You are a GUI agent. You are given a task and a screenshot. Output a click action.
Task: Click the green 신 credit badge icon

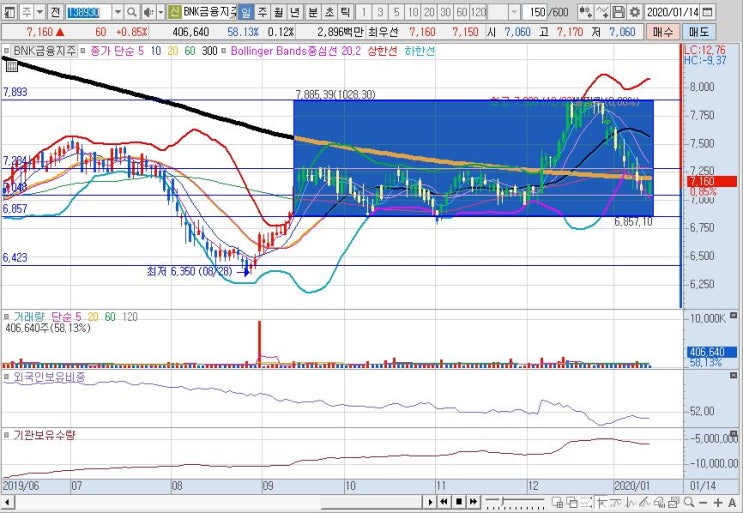click(174, 12)
